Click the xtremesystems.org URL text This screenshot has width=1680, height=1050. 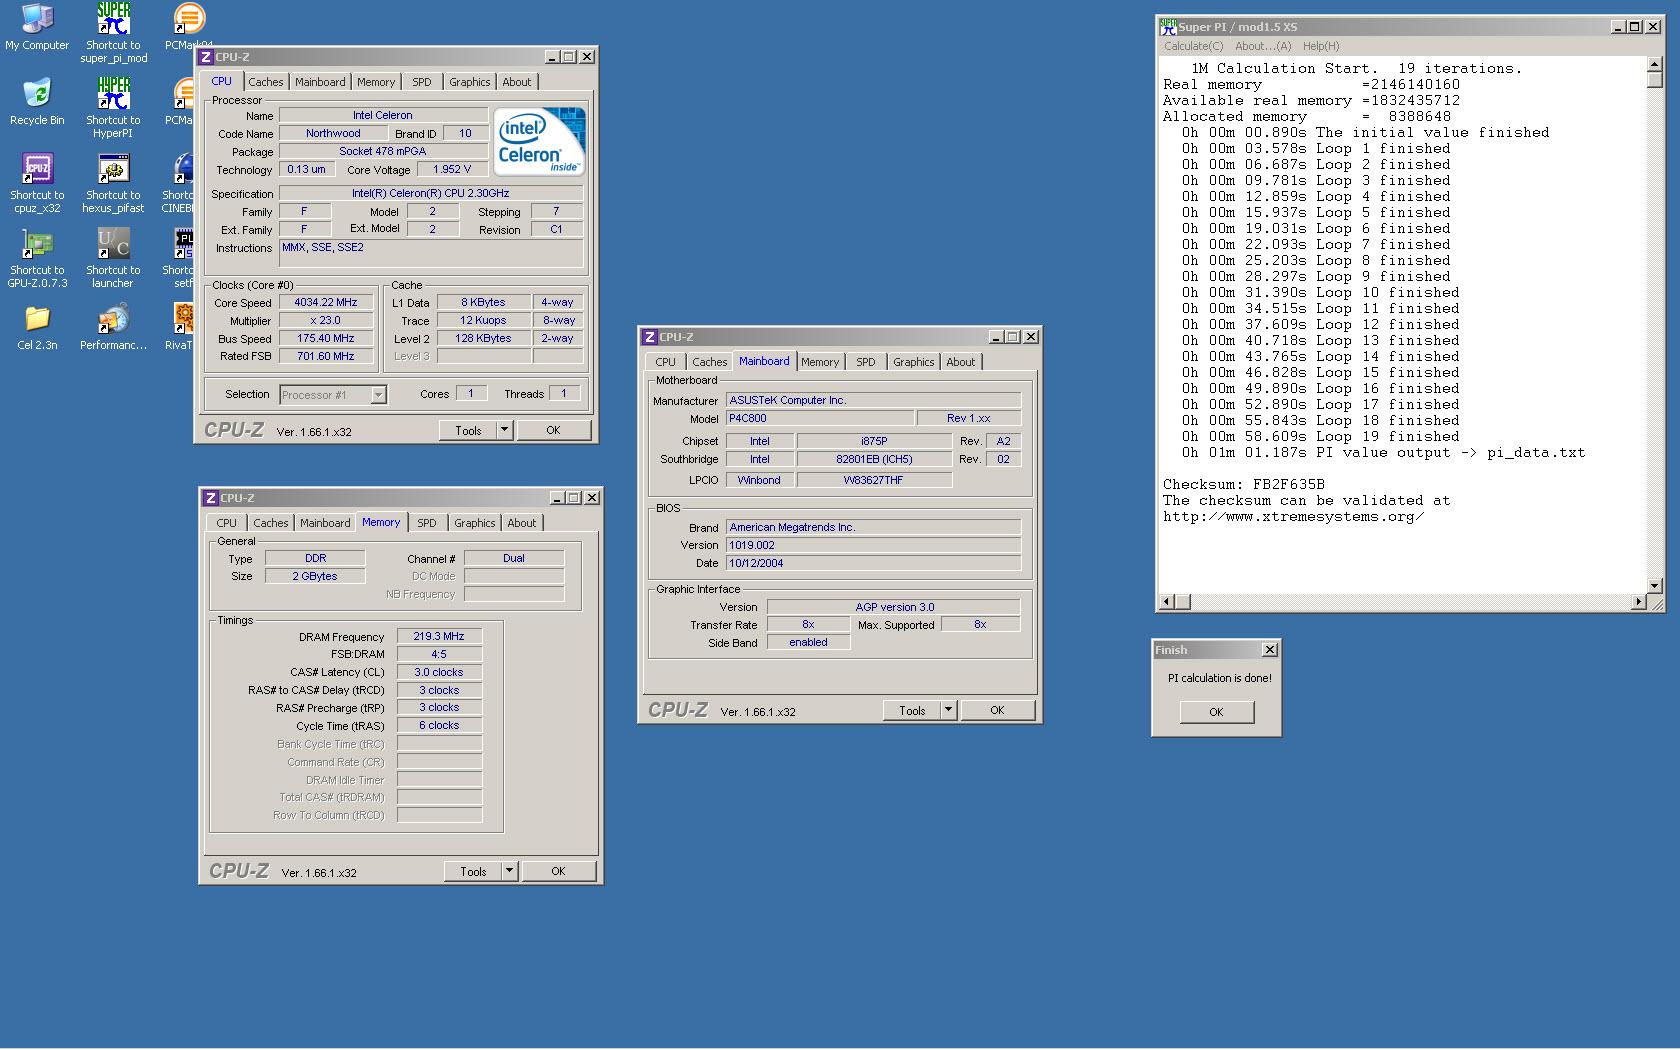1293,517
